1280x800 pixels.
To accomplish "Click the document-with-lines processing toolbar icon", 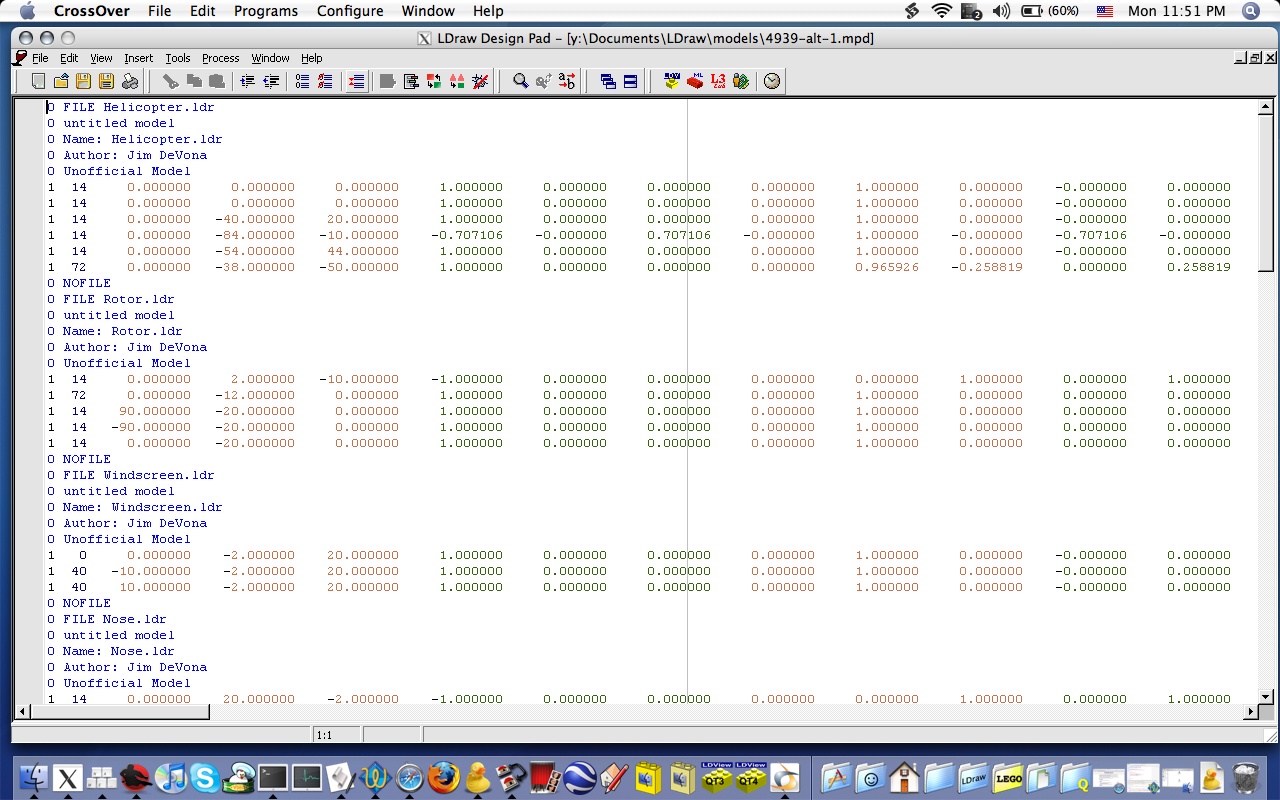I will tap(411, 81).
